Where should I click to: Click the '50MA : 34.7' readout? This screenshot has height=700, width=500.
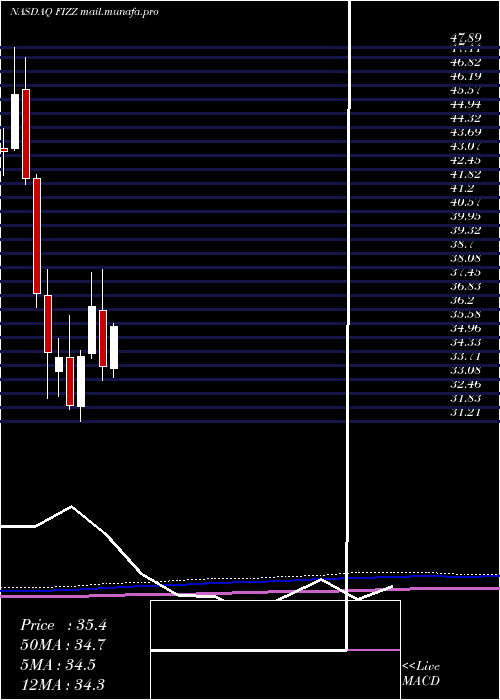pos(63,645)
